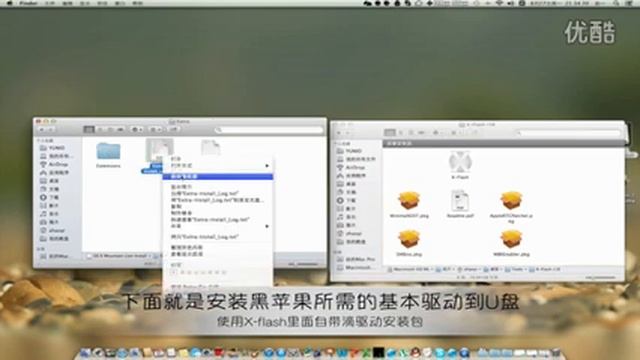Open the Finder menu in the menu bar

pyautogui.click(x=28, y=3)
